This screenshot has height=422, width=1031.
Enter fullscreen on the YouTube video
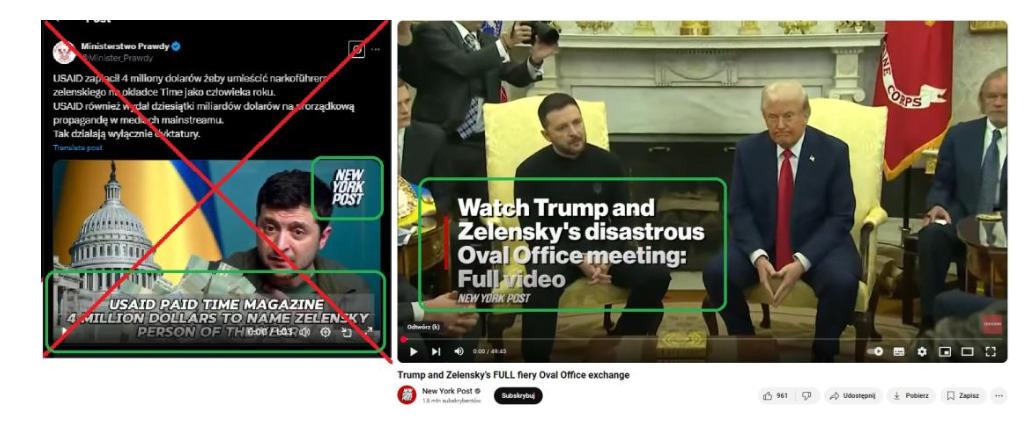click(x=990, y=352)
